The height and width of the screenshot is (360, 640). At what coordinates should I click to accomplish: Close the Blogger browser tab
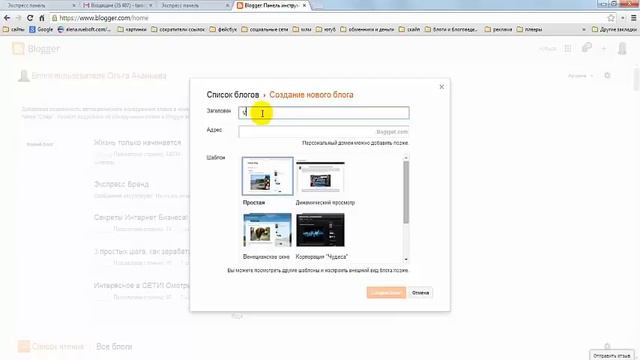[304, 5]
